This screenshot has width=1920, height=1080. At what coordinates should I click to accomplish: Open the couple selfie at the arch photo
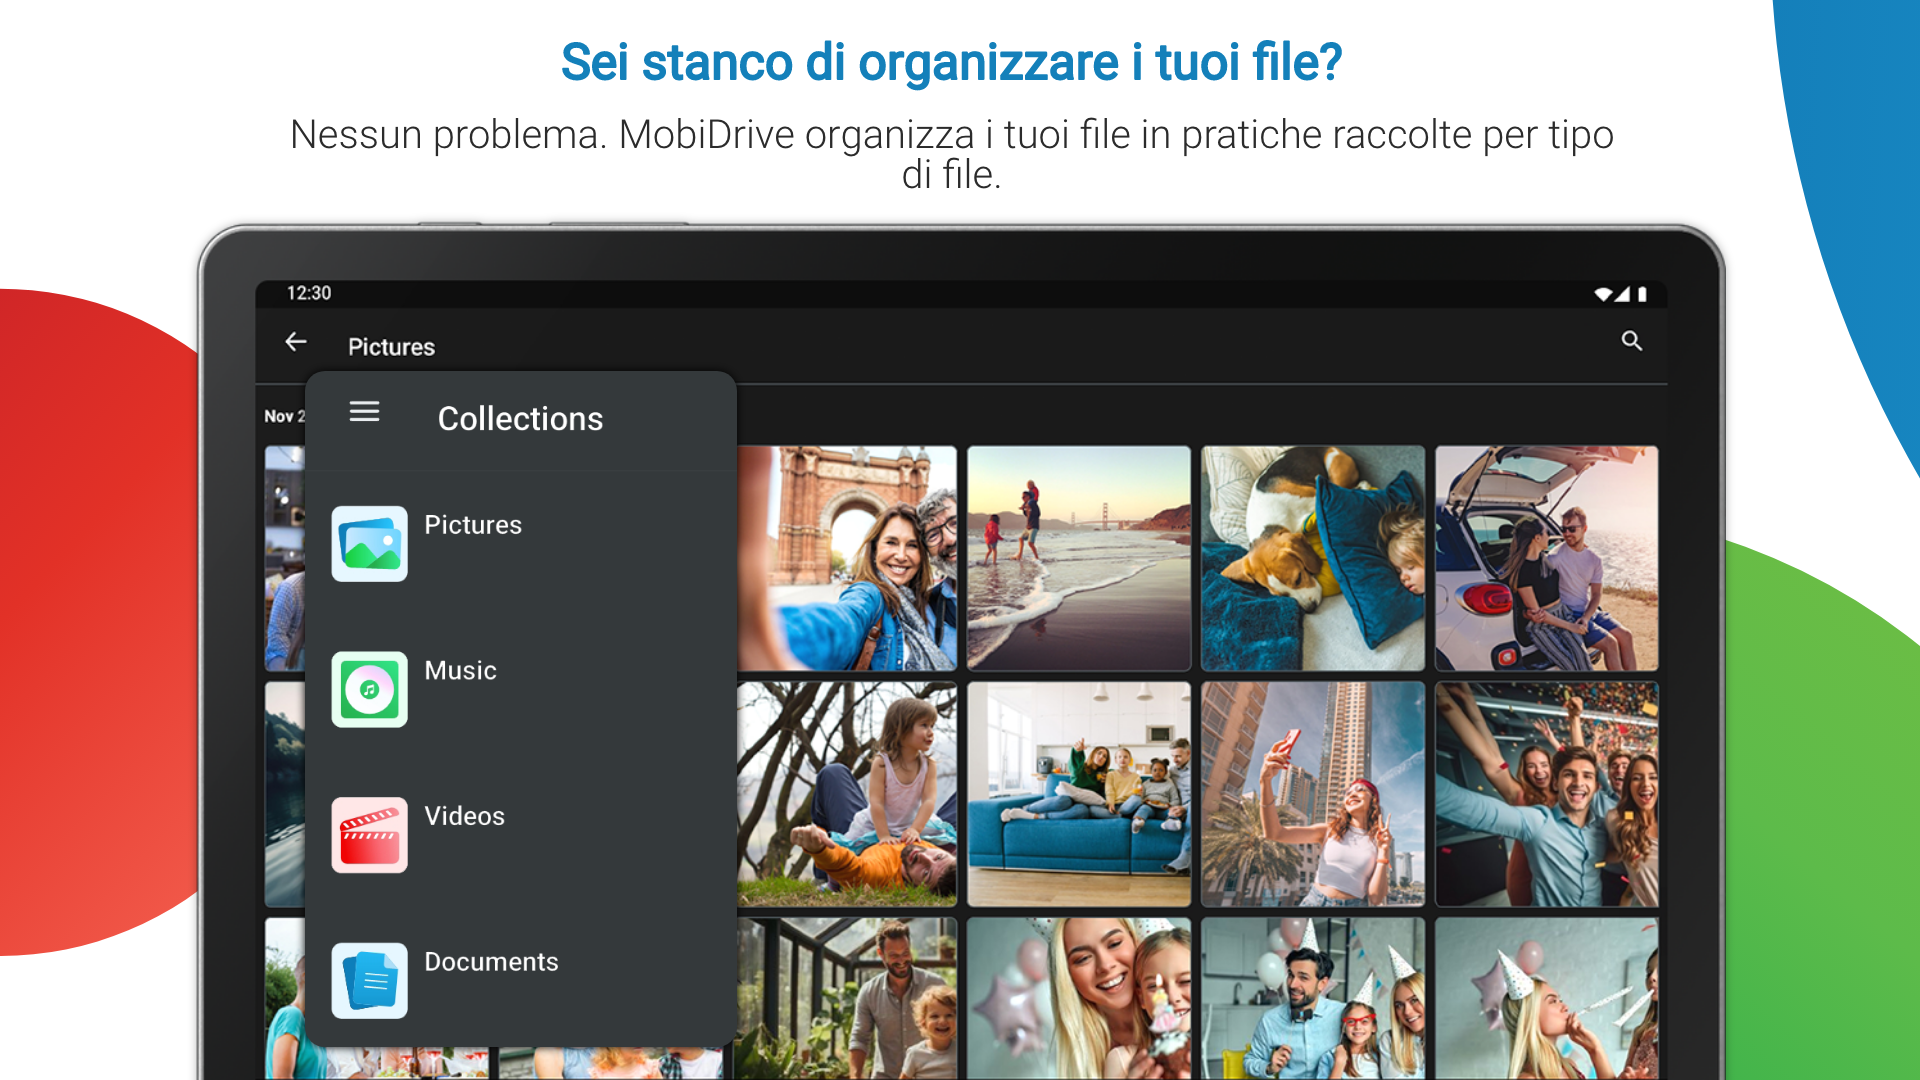847,558
